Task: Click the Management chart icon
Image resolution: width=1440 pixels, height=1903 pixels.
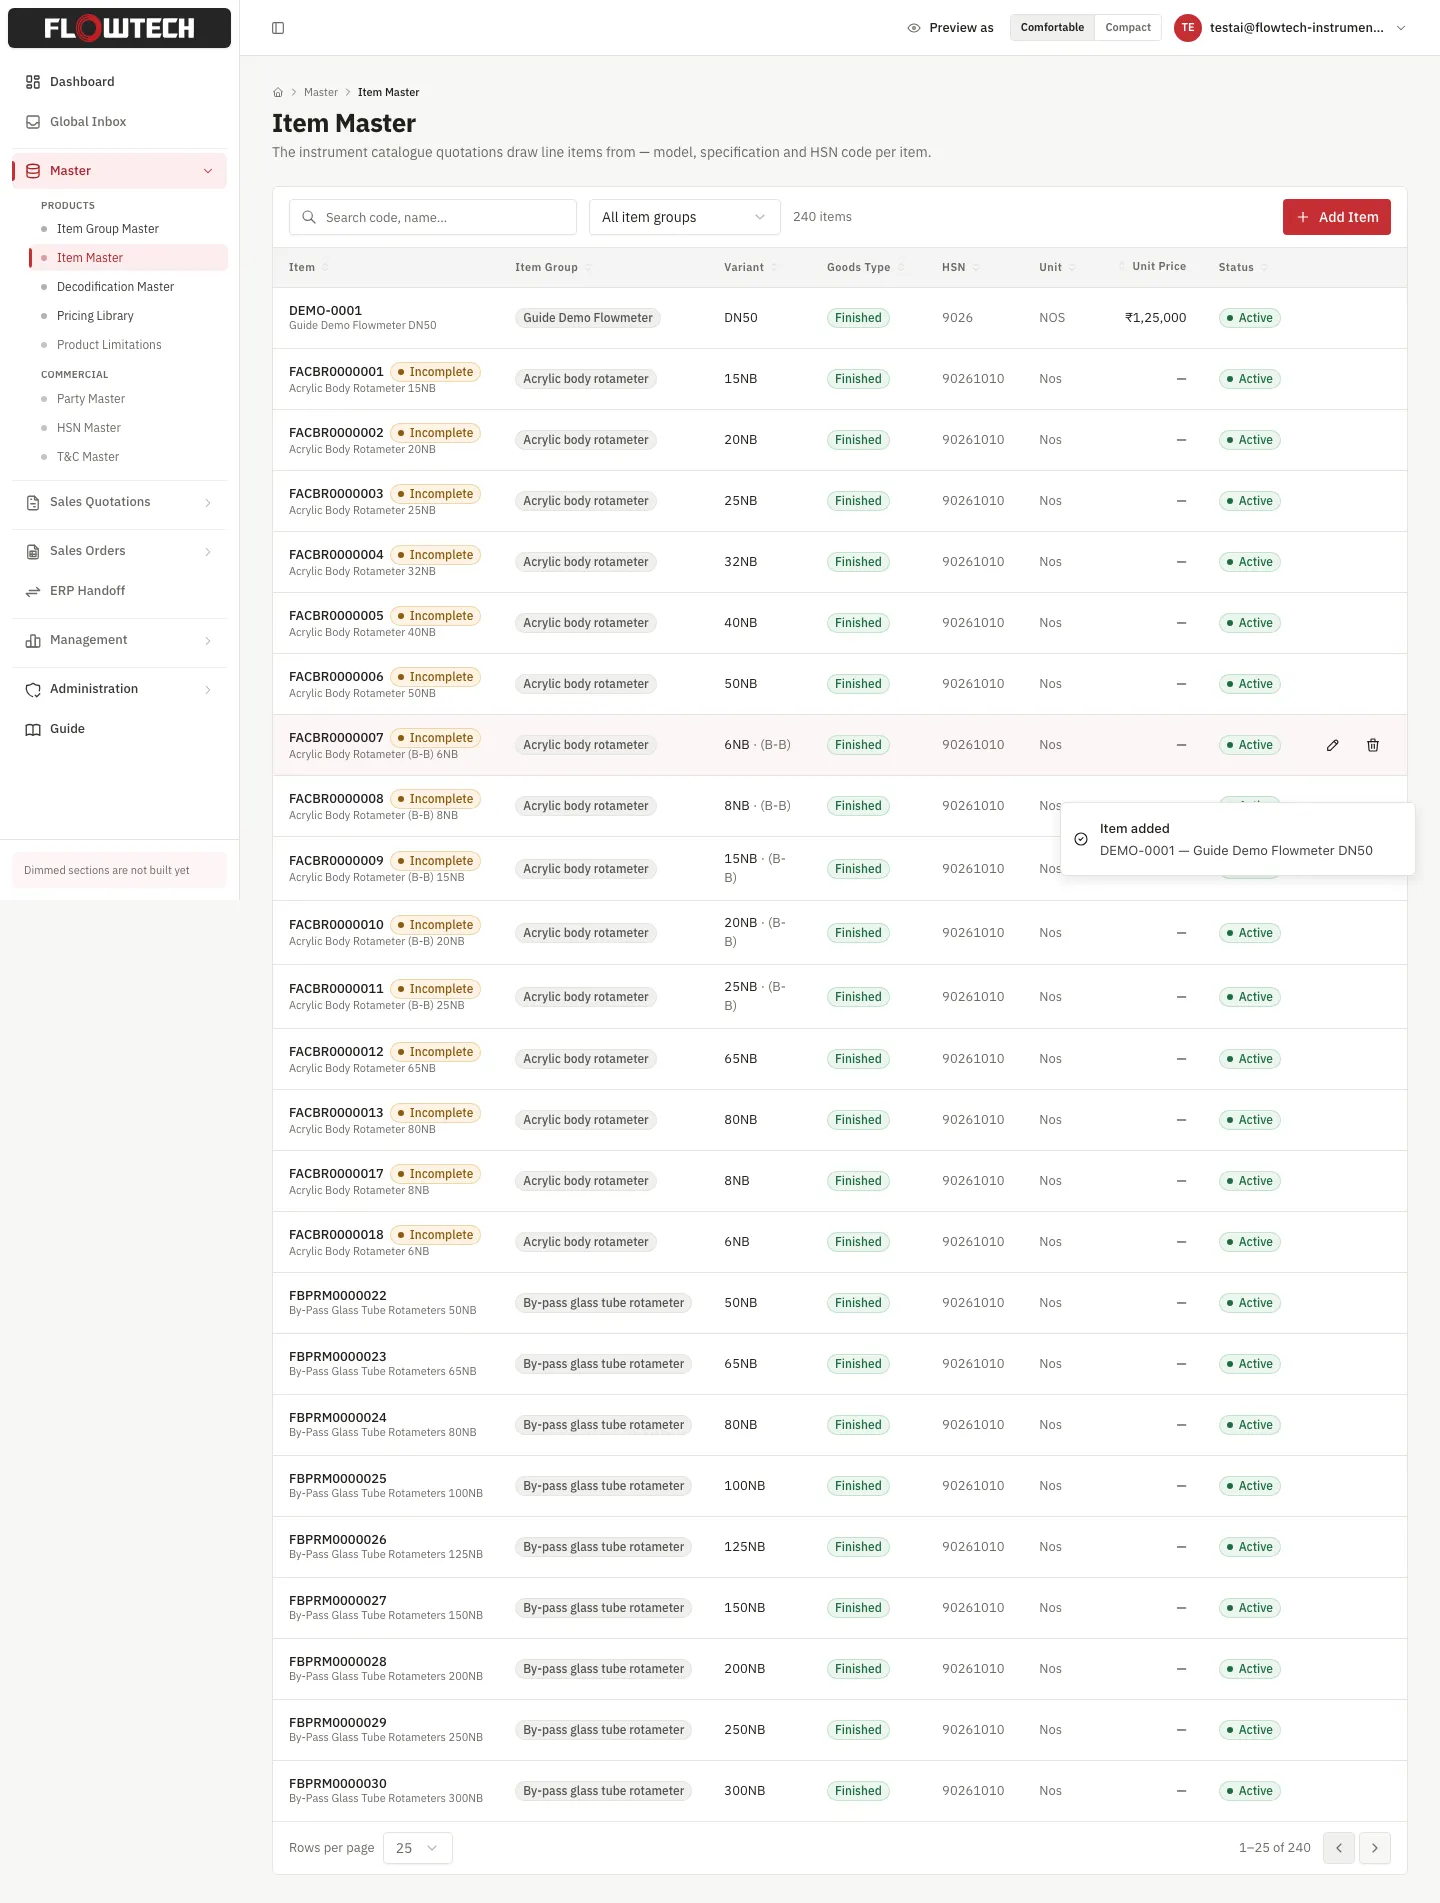Action: click(33, 640)
